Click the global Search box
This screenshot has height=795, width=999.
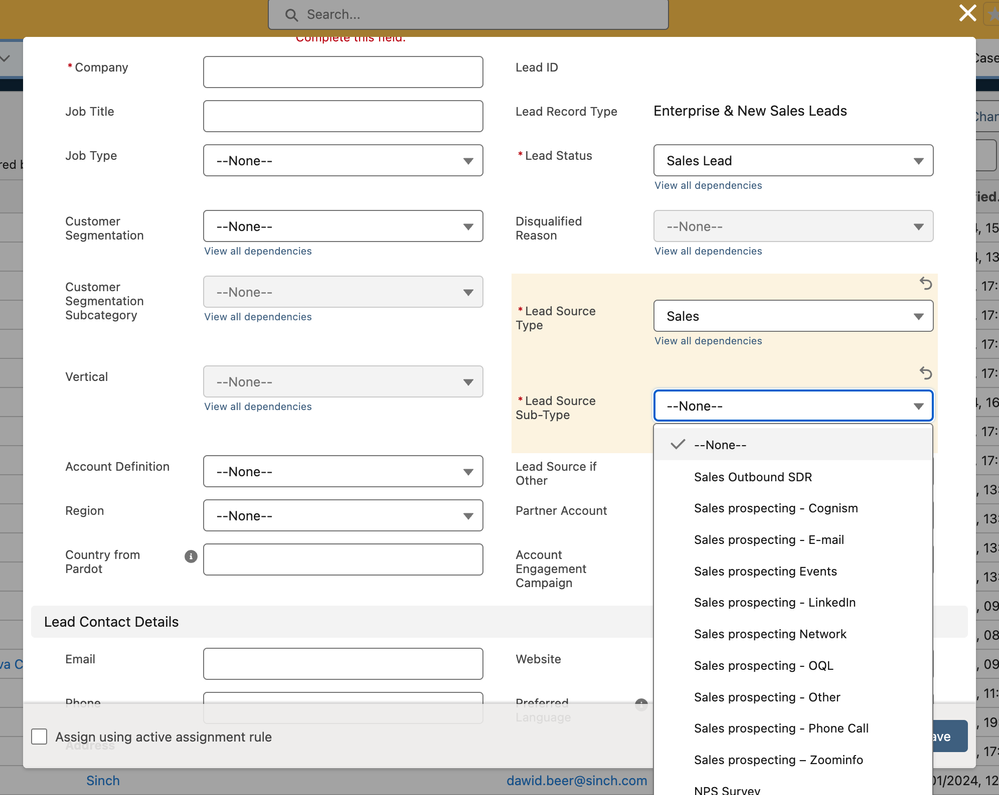click(x=468, y=14)
